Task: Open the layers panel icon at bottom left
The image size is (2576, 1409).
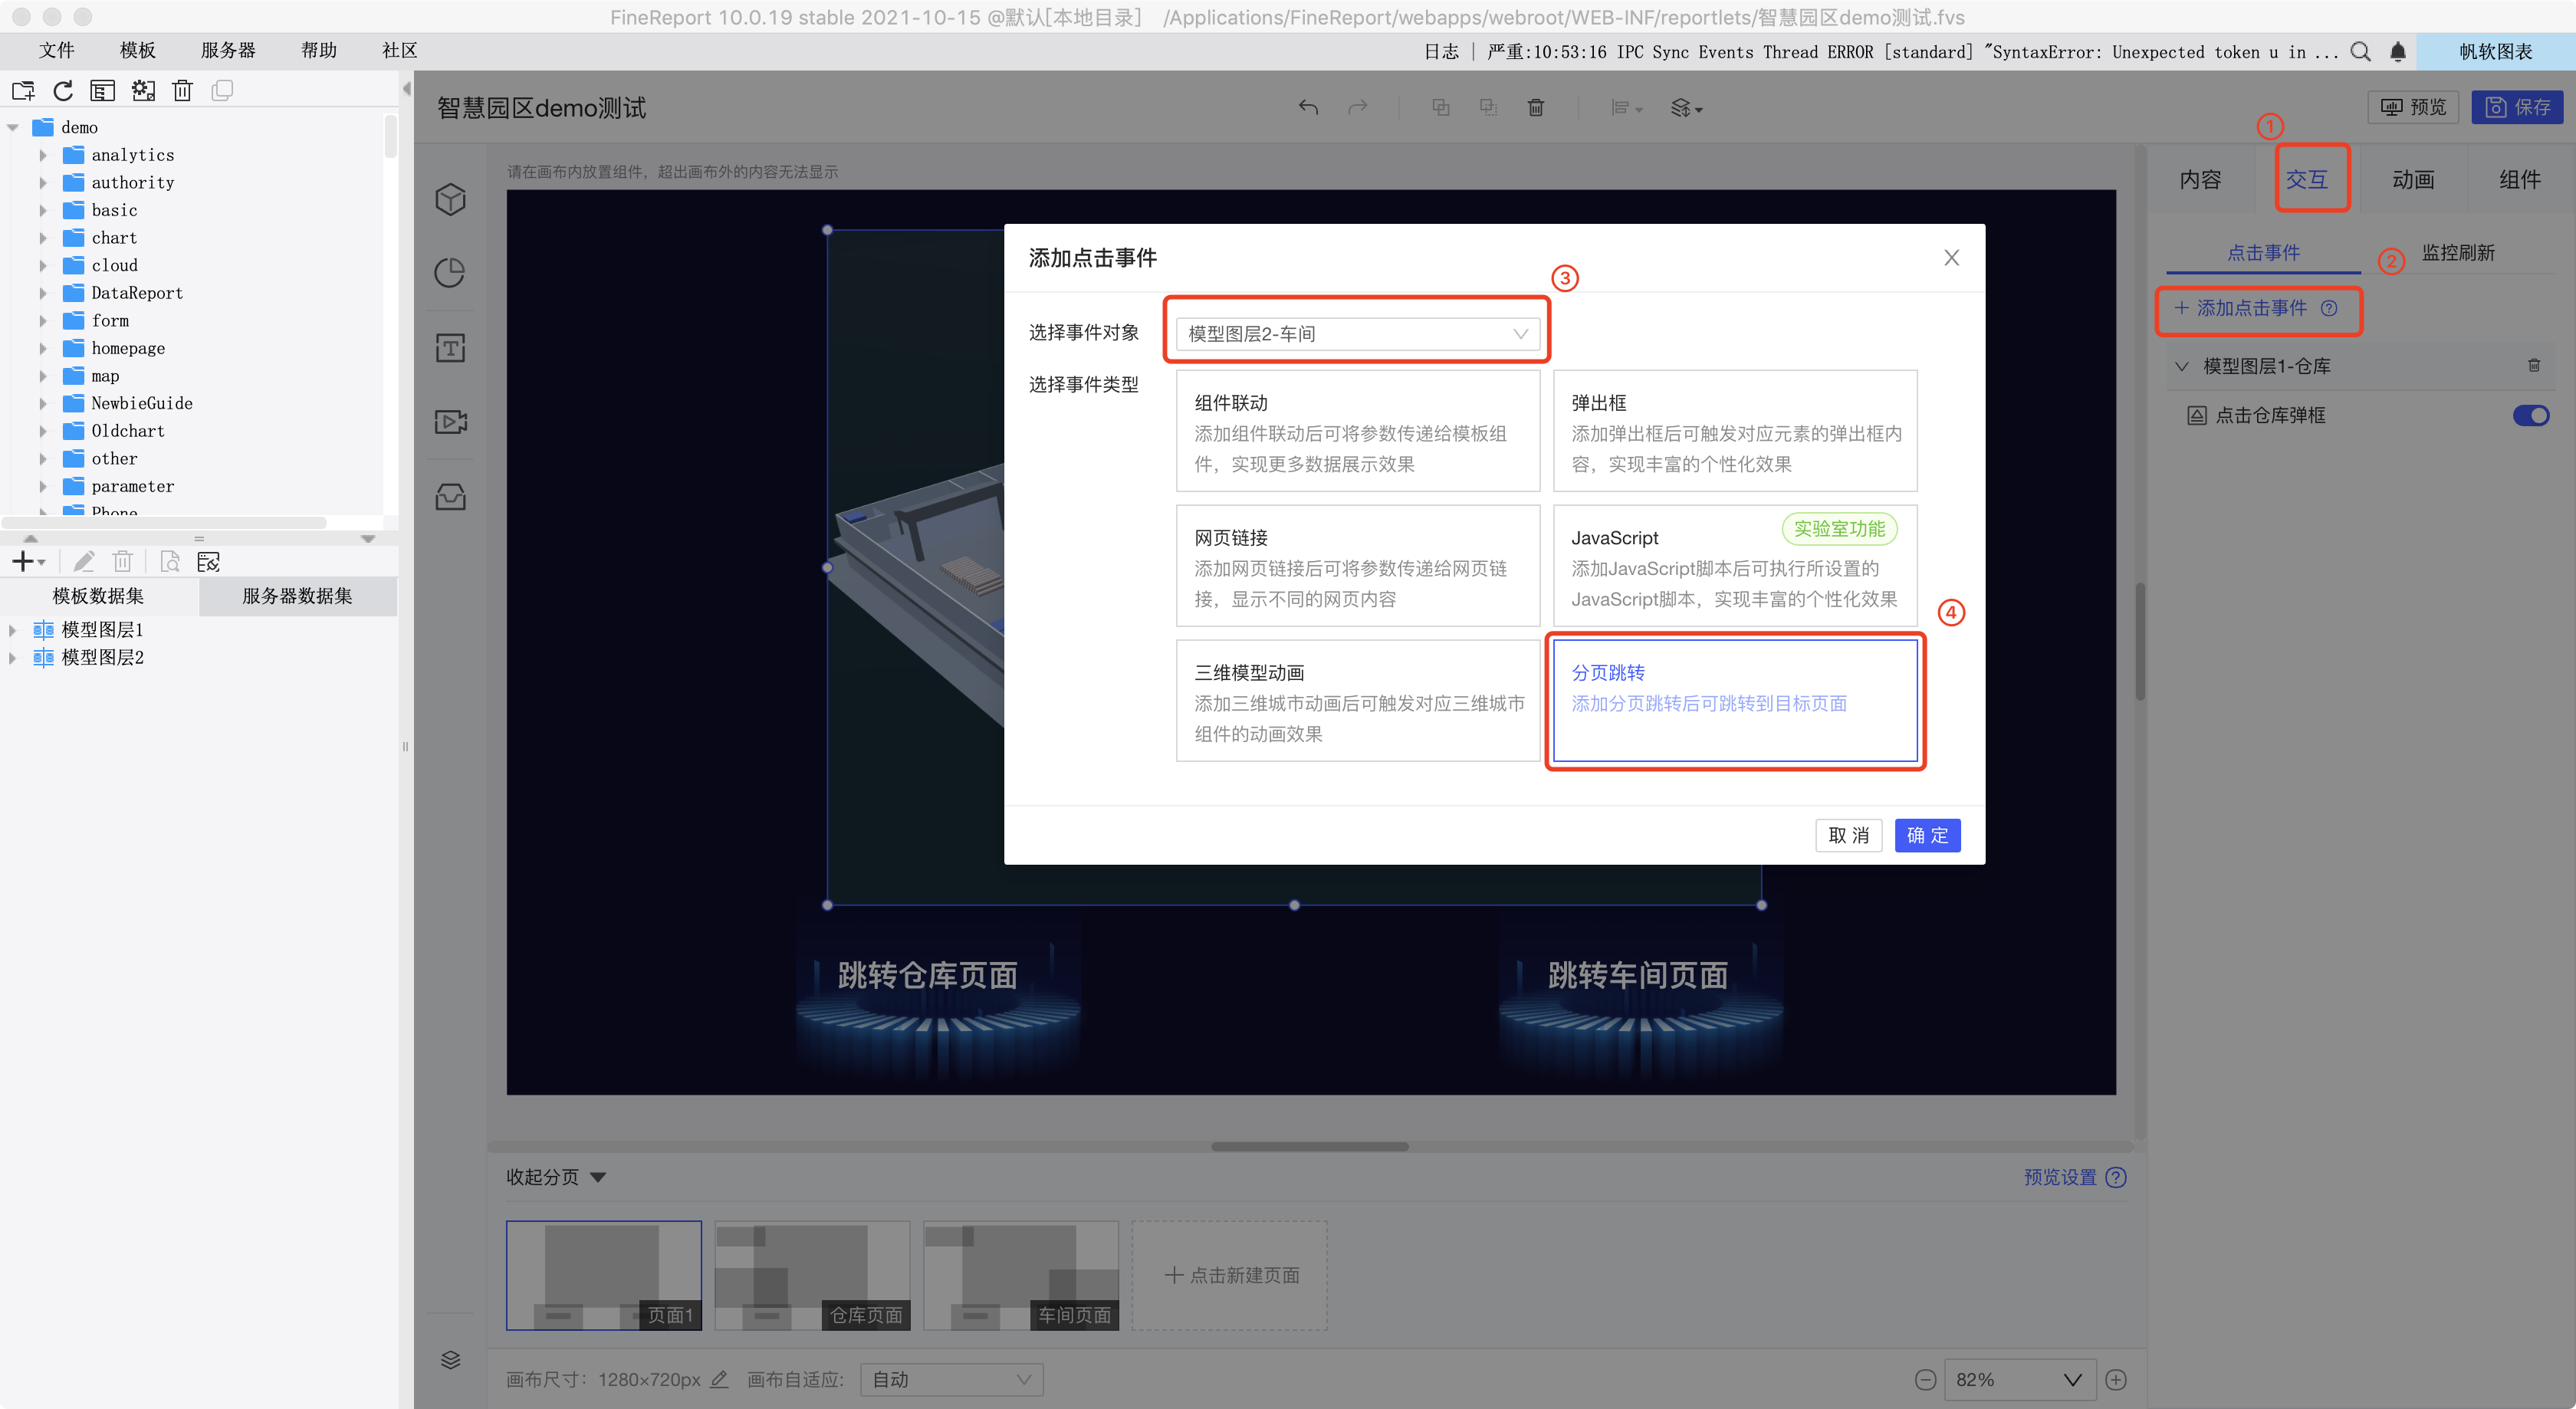Action: coord(450,1360)
